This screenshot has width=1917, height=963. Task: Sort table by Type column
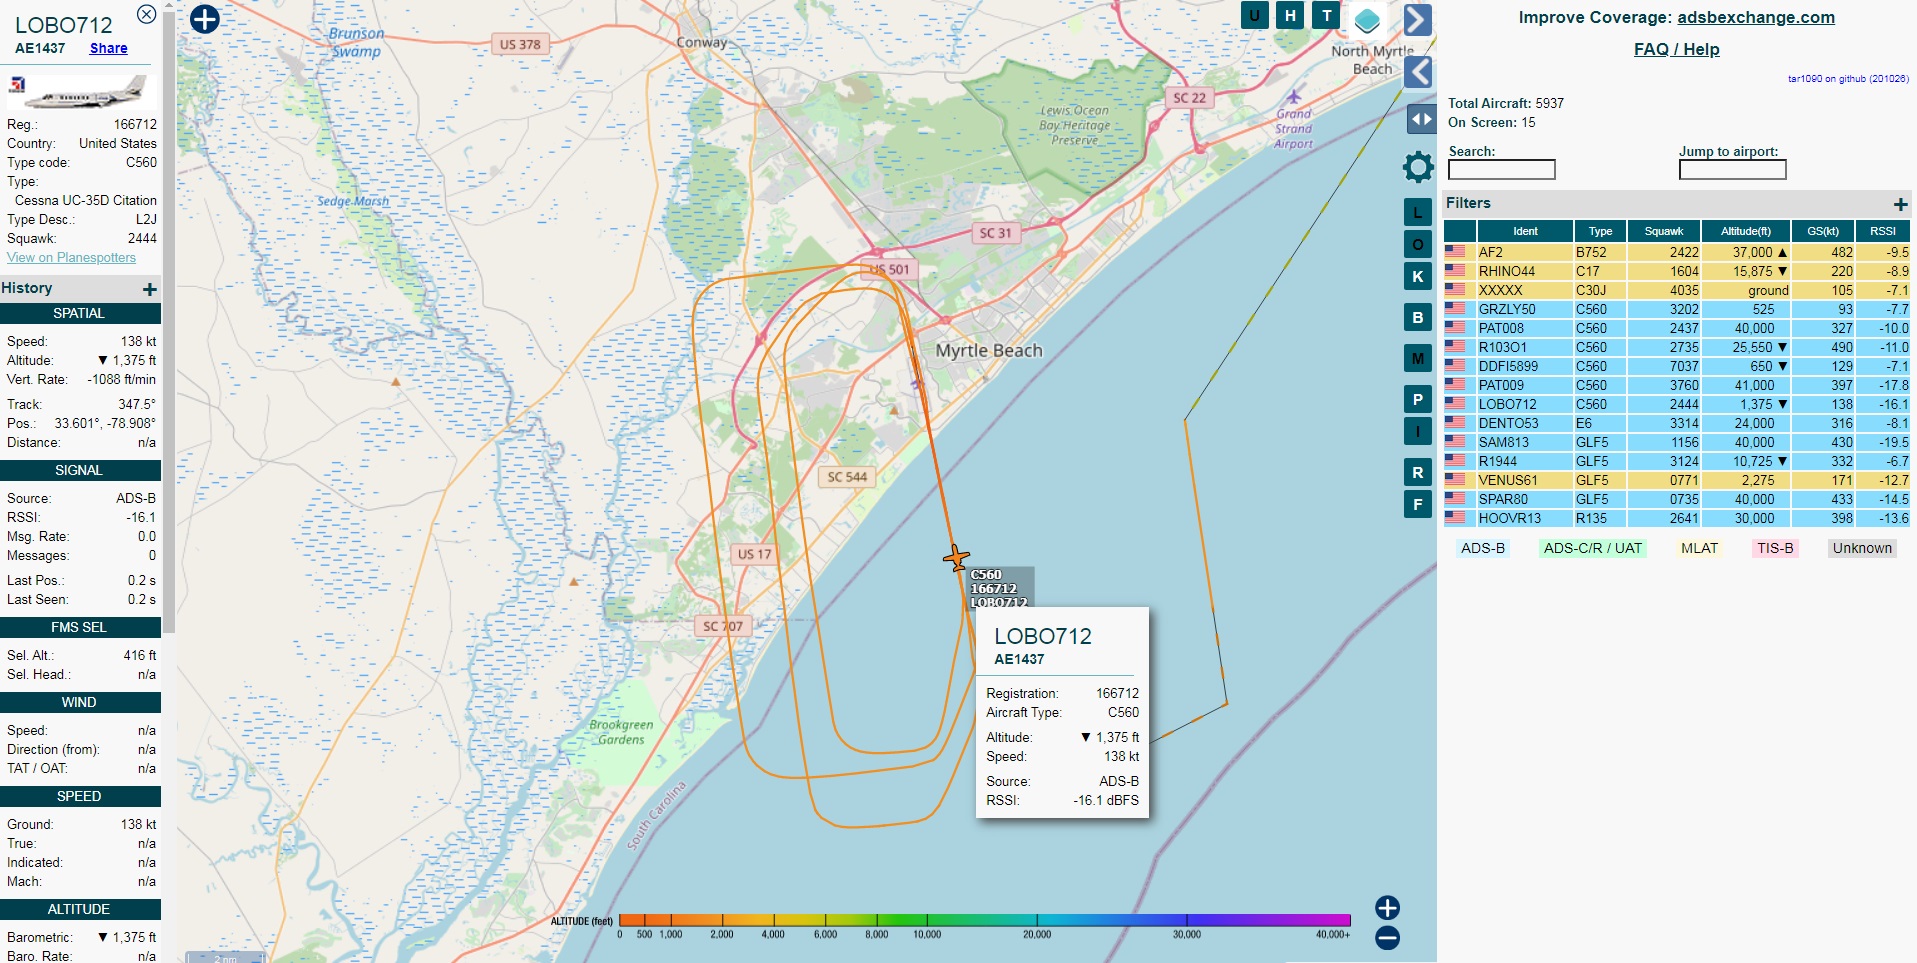coord(1600,231)
